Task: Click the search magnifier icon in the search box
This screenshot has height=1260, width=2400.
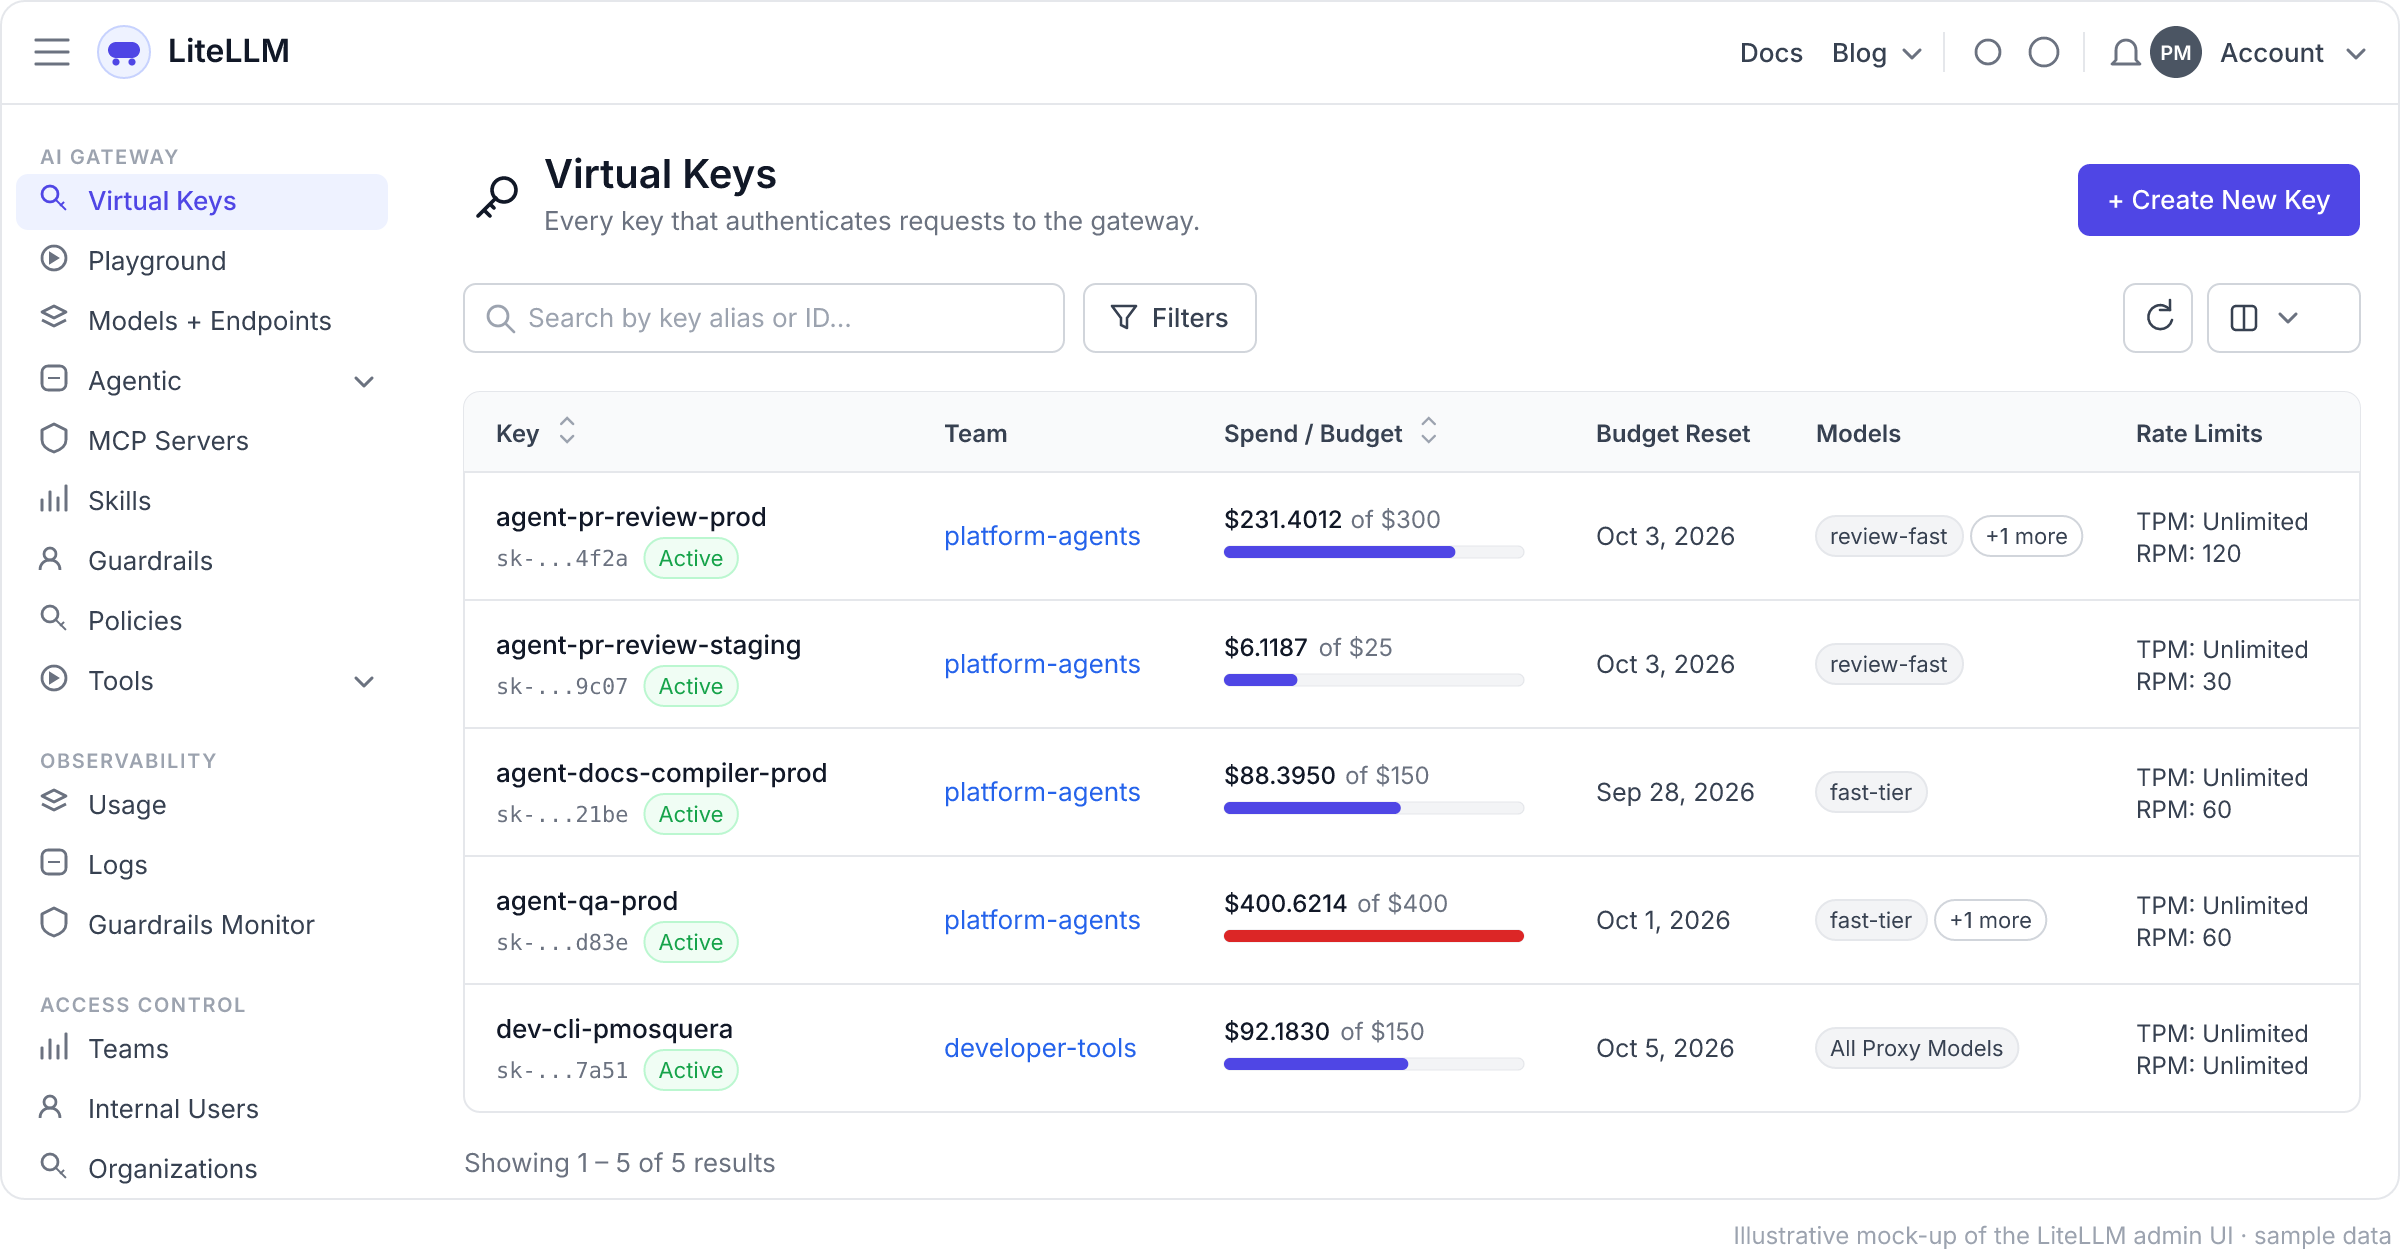Action: (x=500, y=318)
